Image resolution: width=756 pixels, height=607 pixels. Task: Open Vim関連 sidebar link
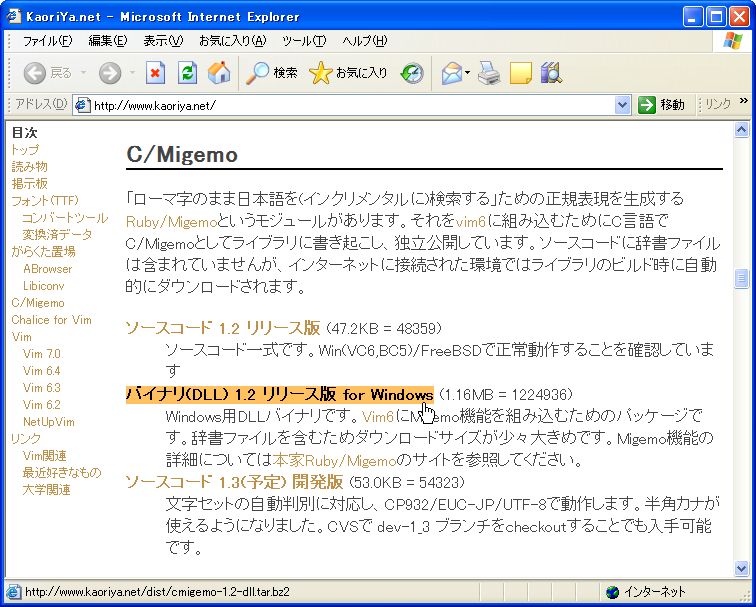tap(44, 456)
